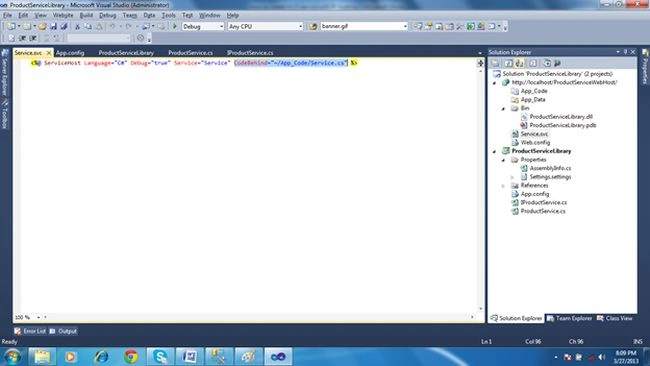Screen dimensions: 650x366
Task: Collapse the Properties folder node
Action: click(x=503, y=160)
